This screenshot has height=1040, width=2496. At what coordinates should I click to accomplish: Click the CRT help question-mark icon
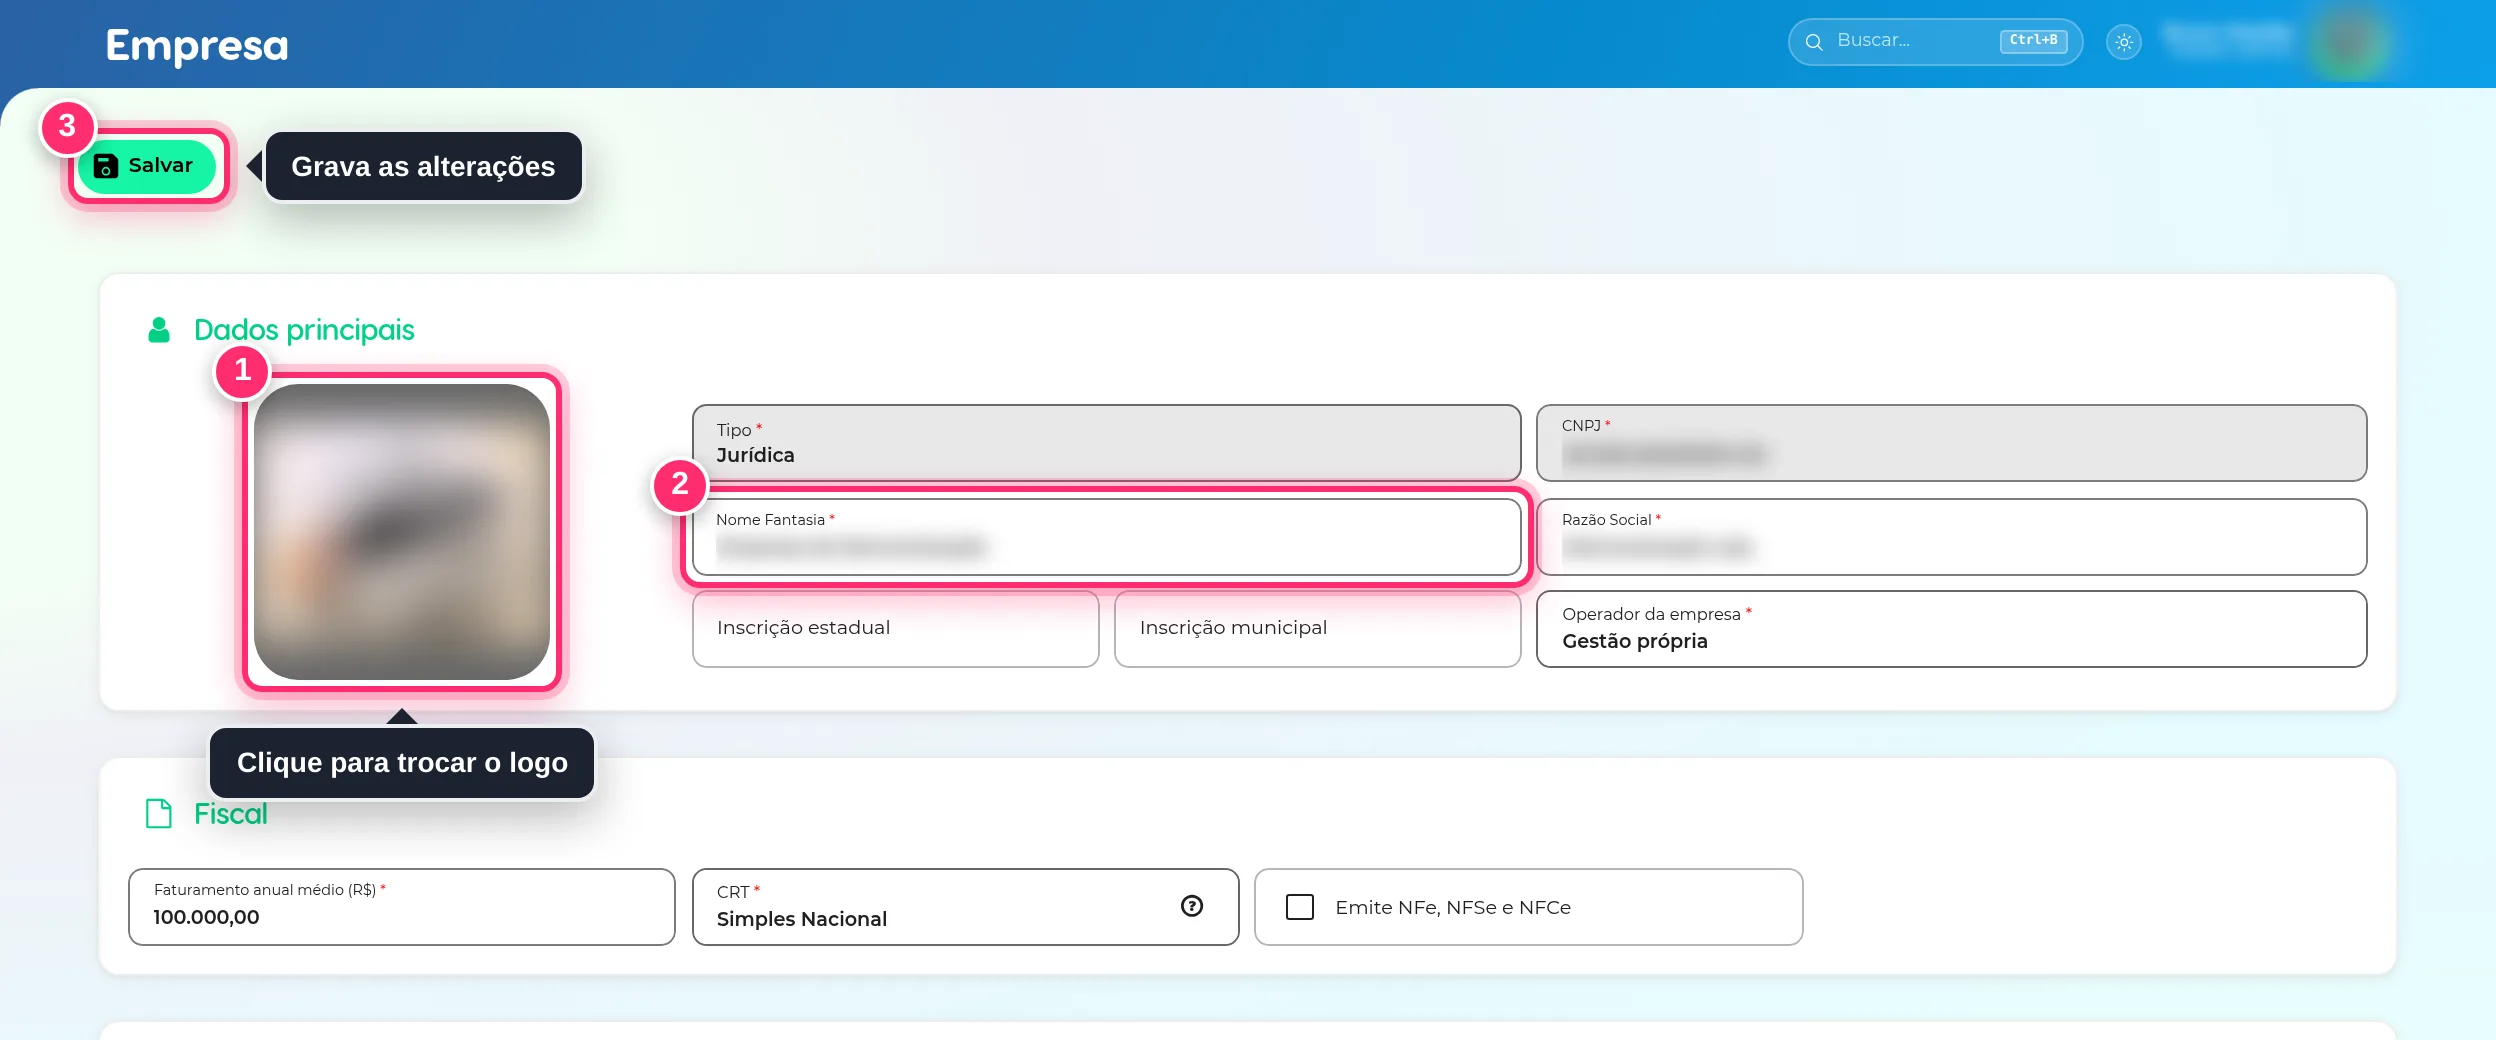coord(1192,906)
